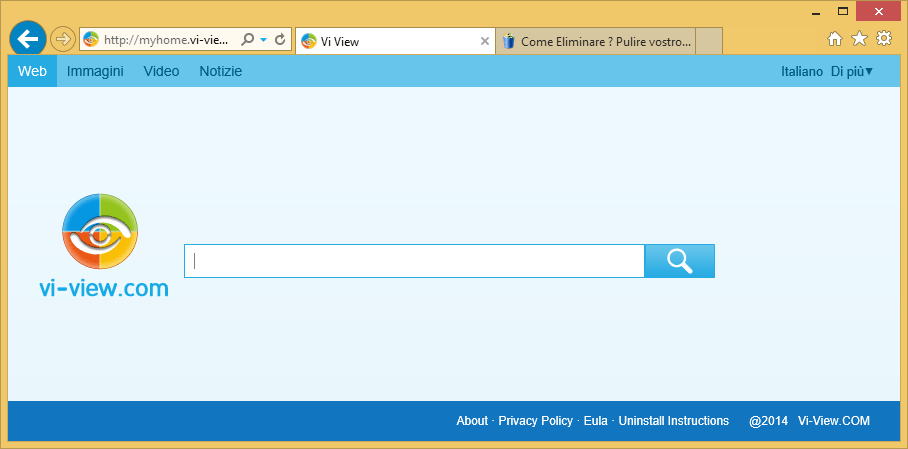Image resolution: width=908 pixels, height=449 pixels.
Task: Close the Vi View tab
Action: (x=485, y=41)
